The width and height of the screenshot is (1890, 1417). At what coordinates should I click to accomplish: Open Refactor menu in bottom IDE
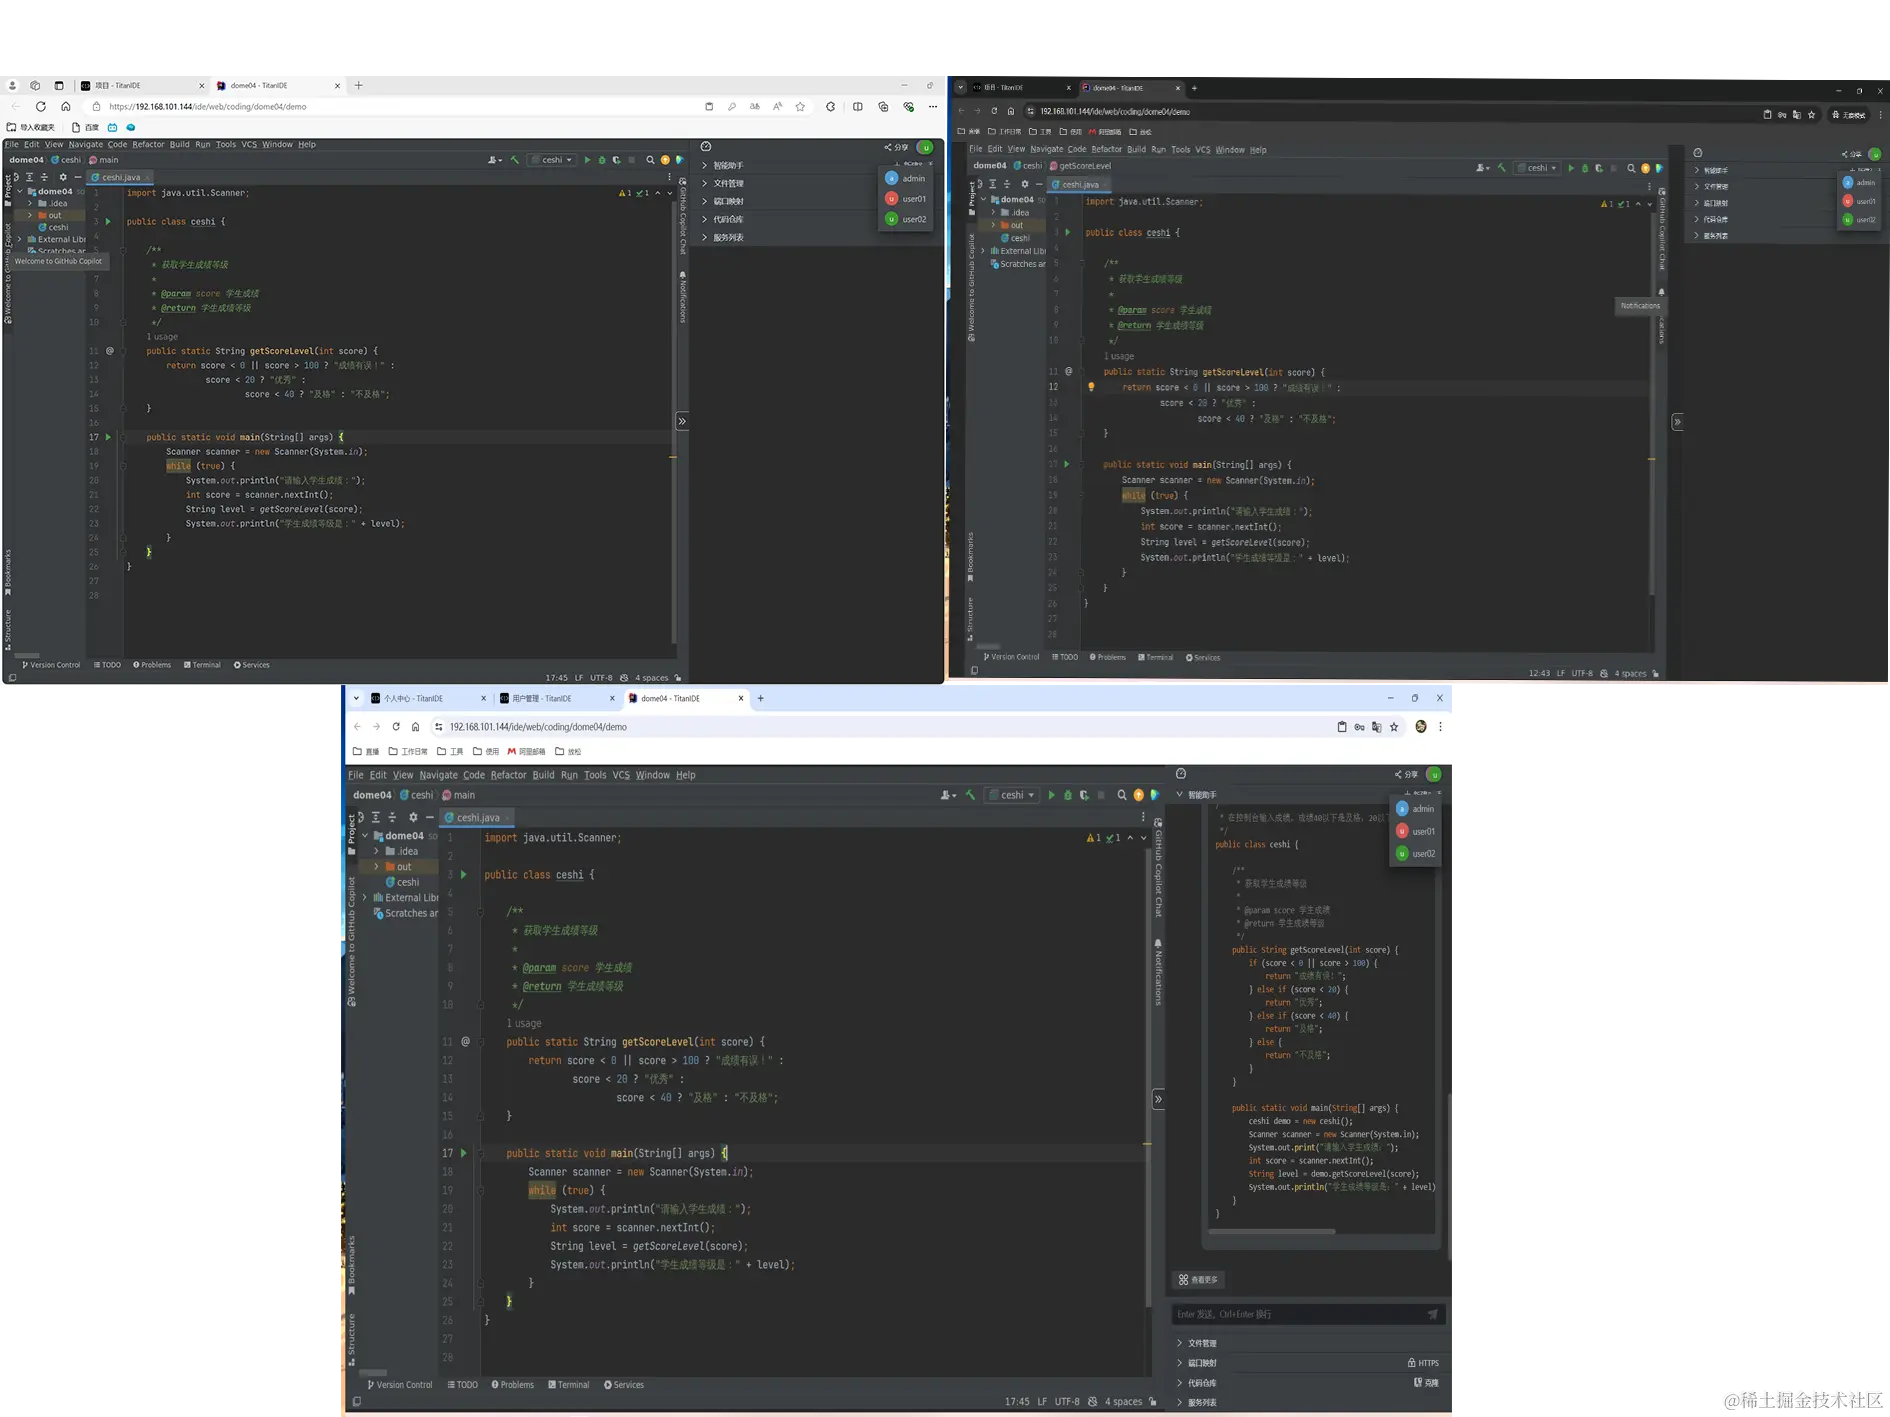tap(508, 775)
